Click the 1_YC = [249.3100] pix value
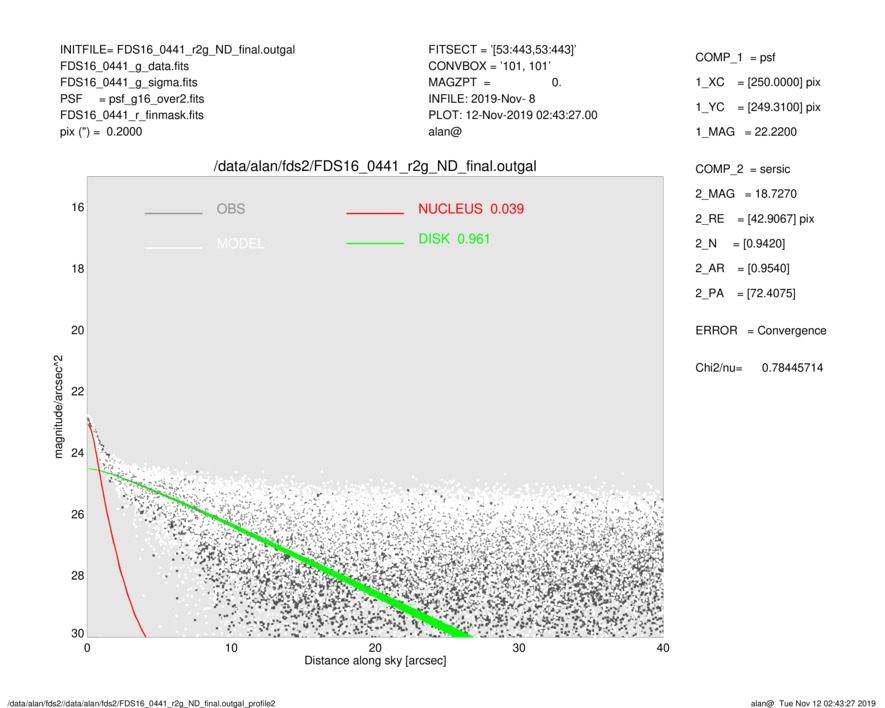 tap(758, 107)
